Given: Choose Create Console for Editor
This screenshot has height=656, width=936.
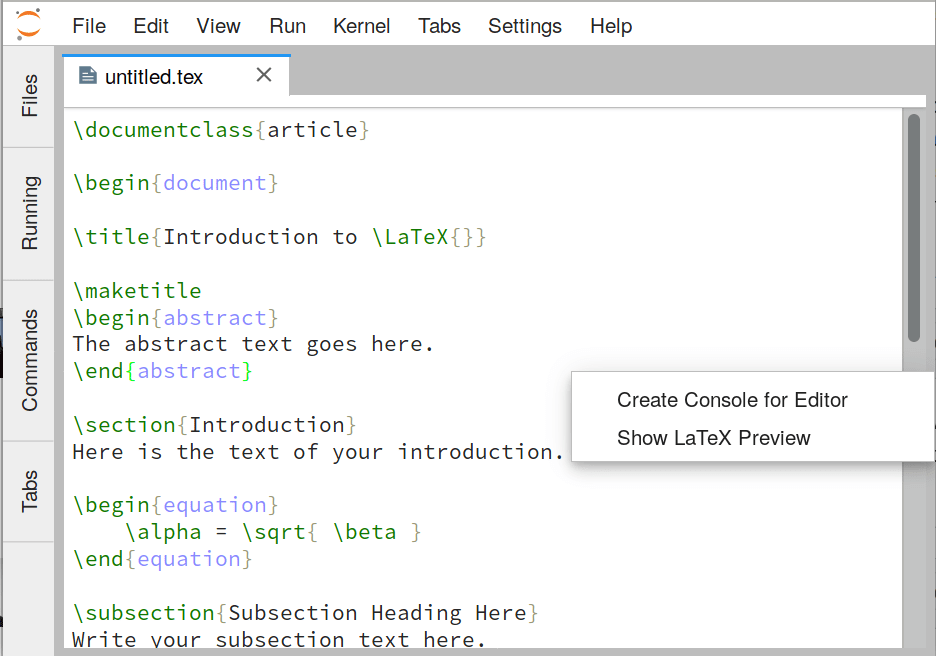Looking at the screenshot, I should point(732,400).
